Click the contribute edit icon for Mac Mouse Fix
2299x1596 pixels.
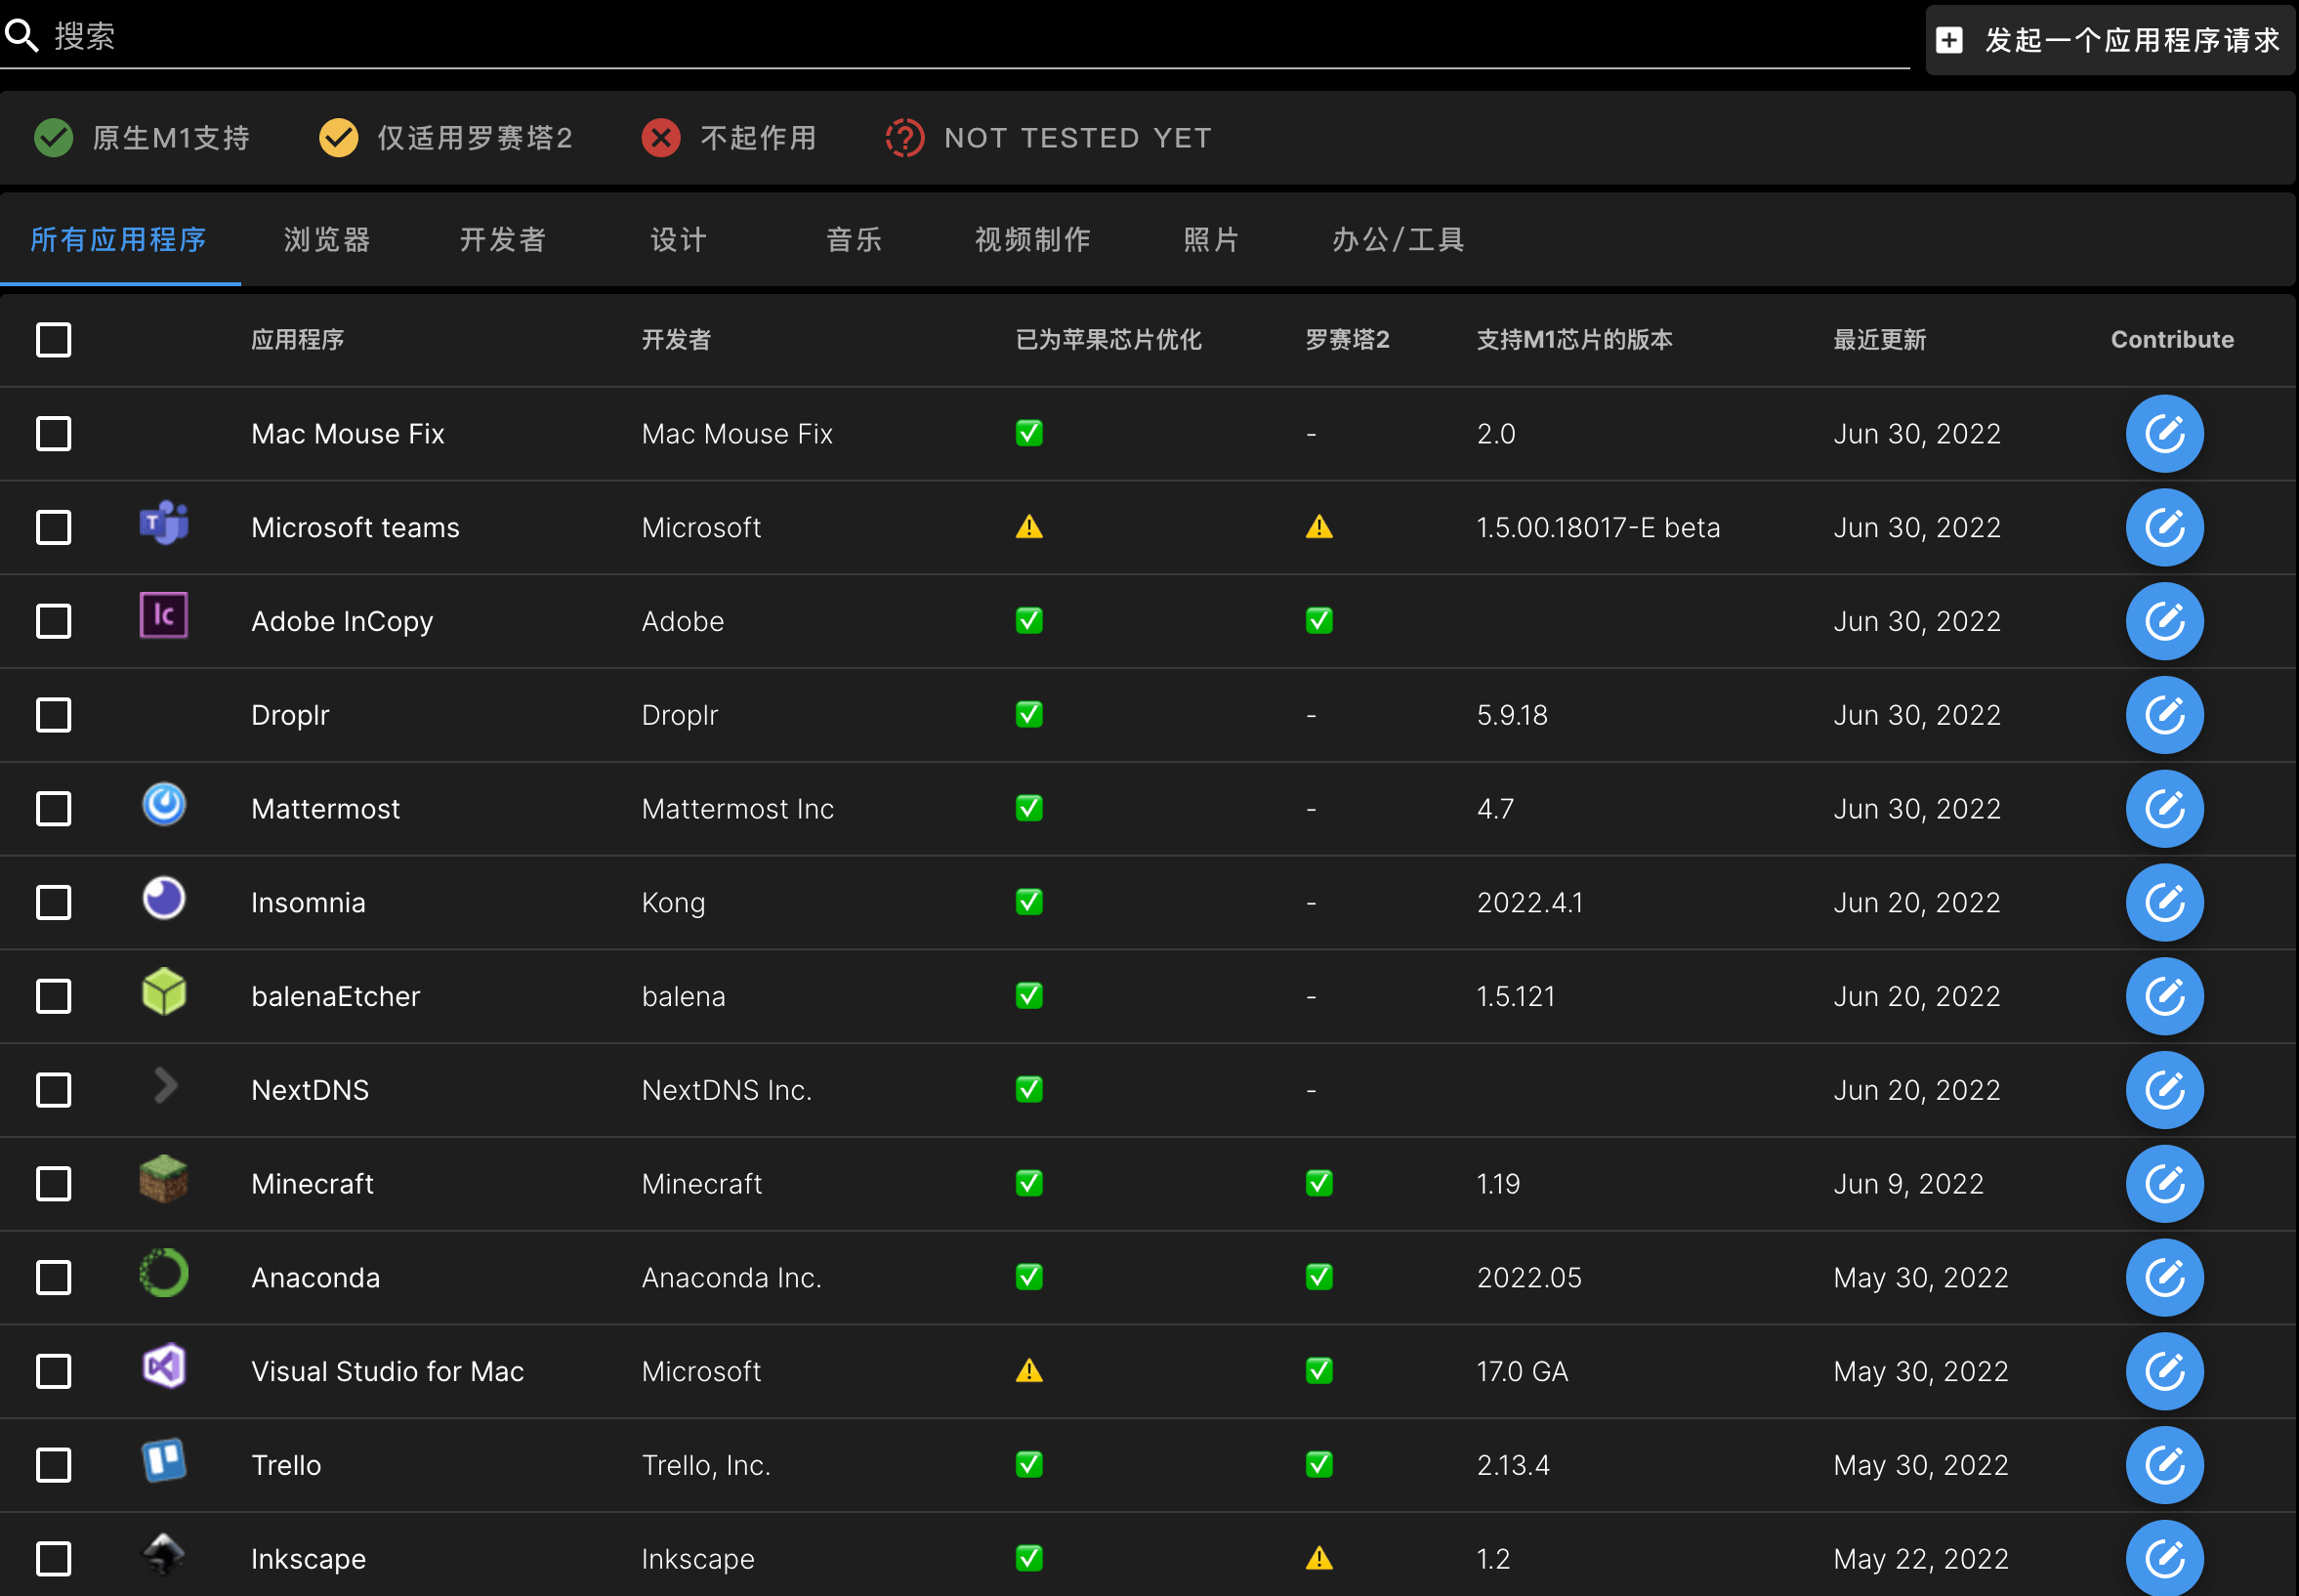click(2164, 433)
